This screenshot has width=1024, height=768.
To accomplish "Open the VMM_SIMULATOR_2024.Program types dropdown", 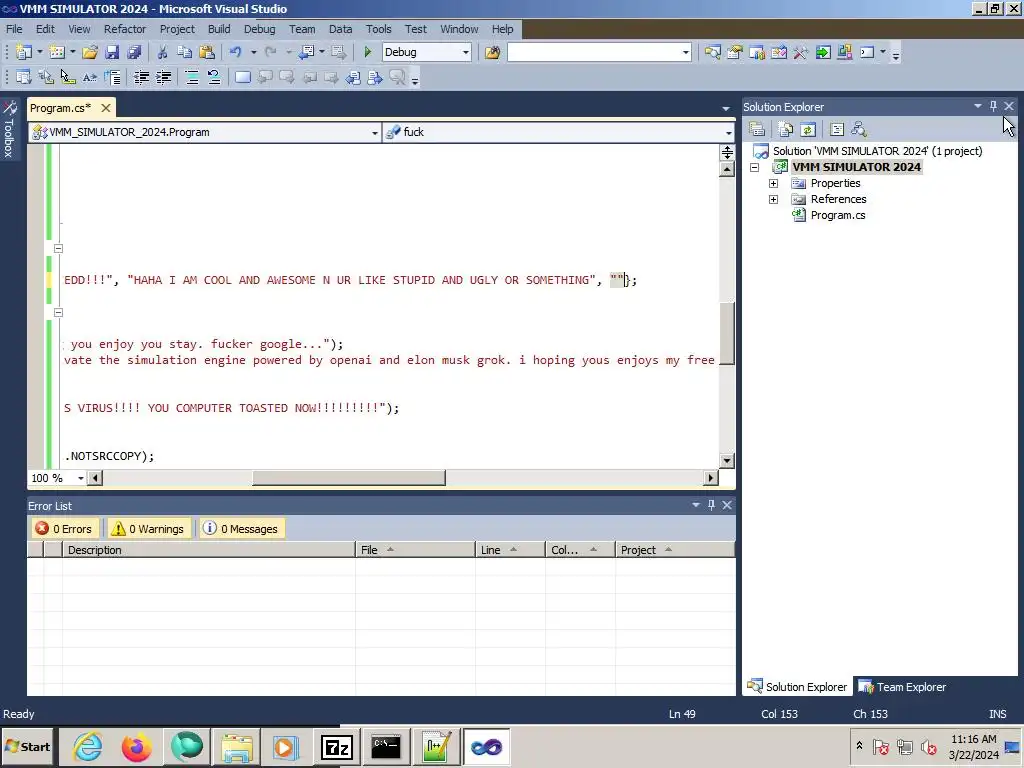I will coord(374,133).
